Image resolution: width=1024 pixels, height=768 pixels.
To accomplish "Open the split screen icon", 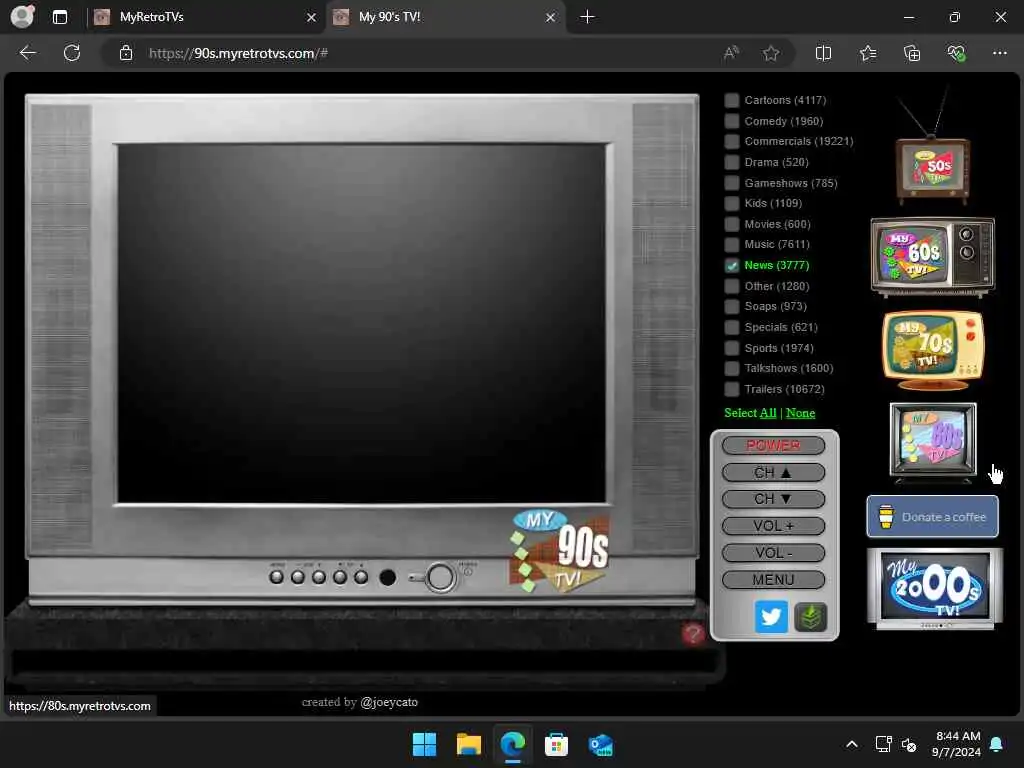I will (x=824, y=54).
